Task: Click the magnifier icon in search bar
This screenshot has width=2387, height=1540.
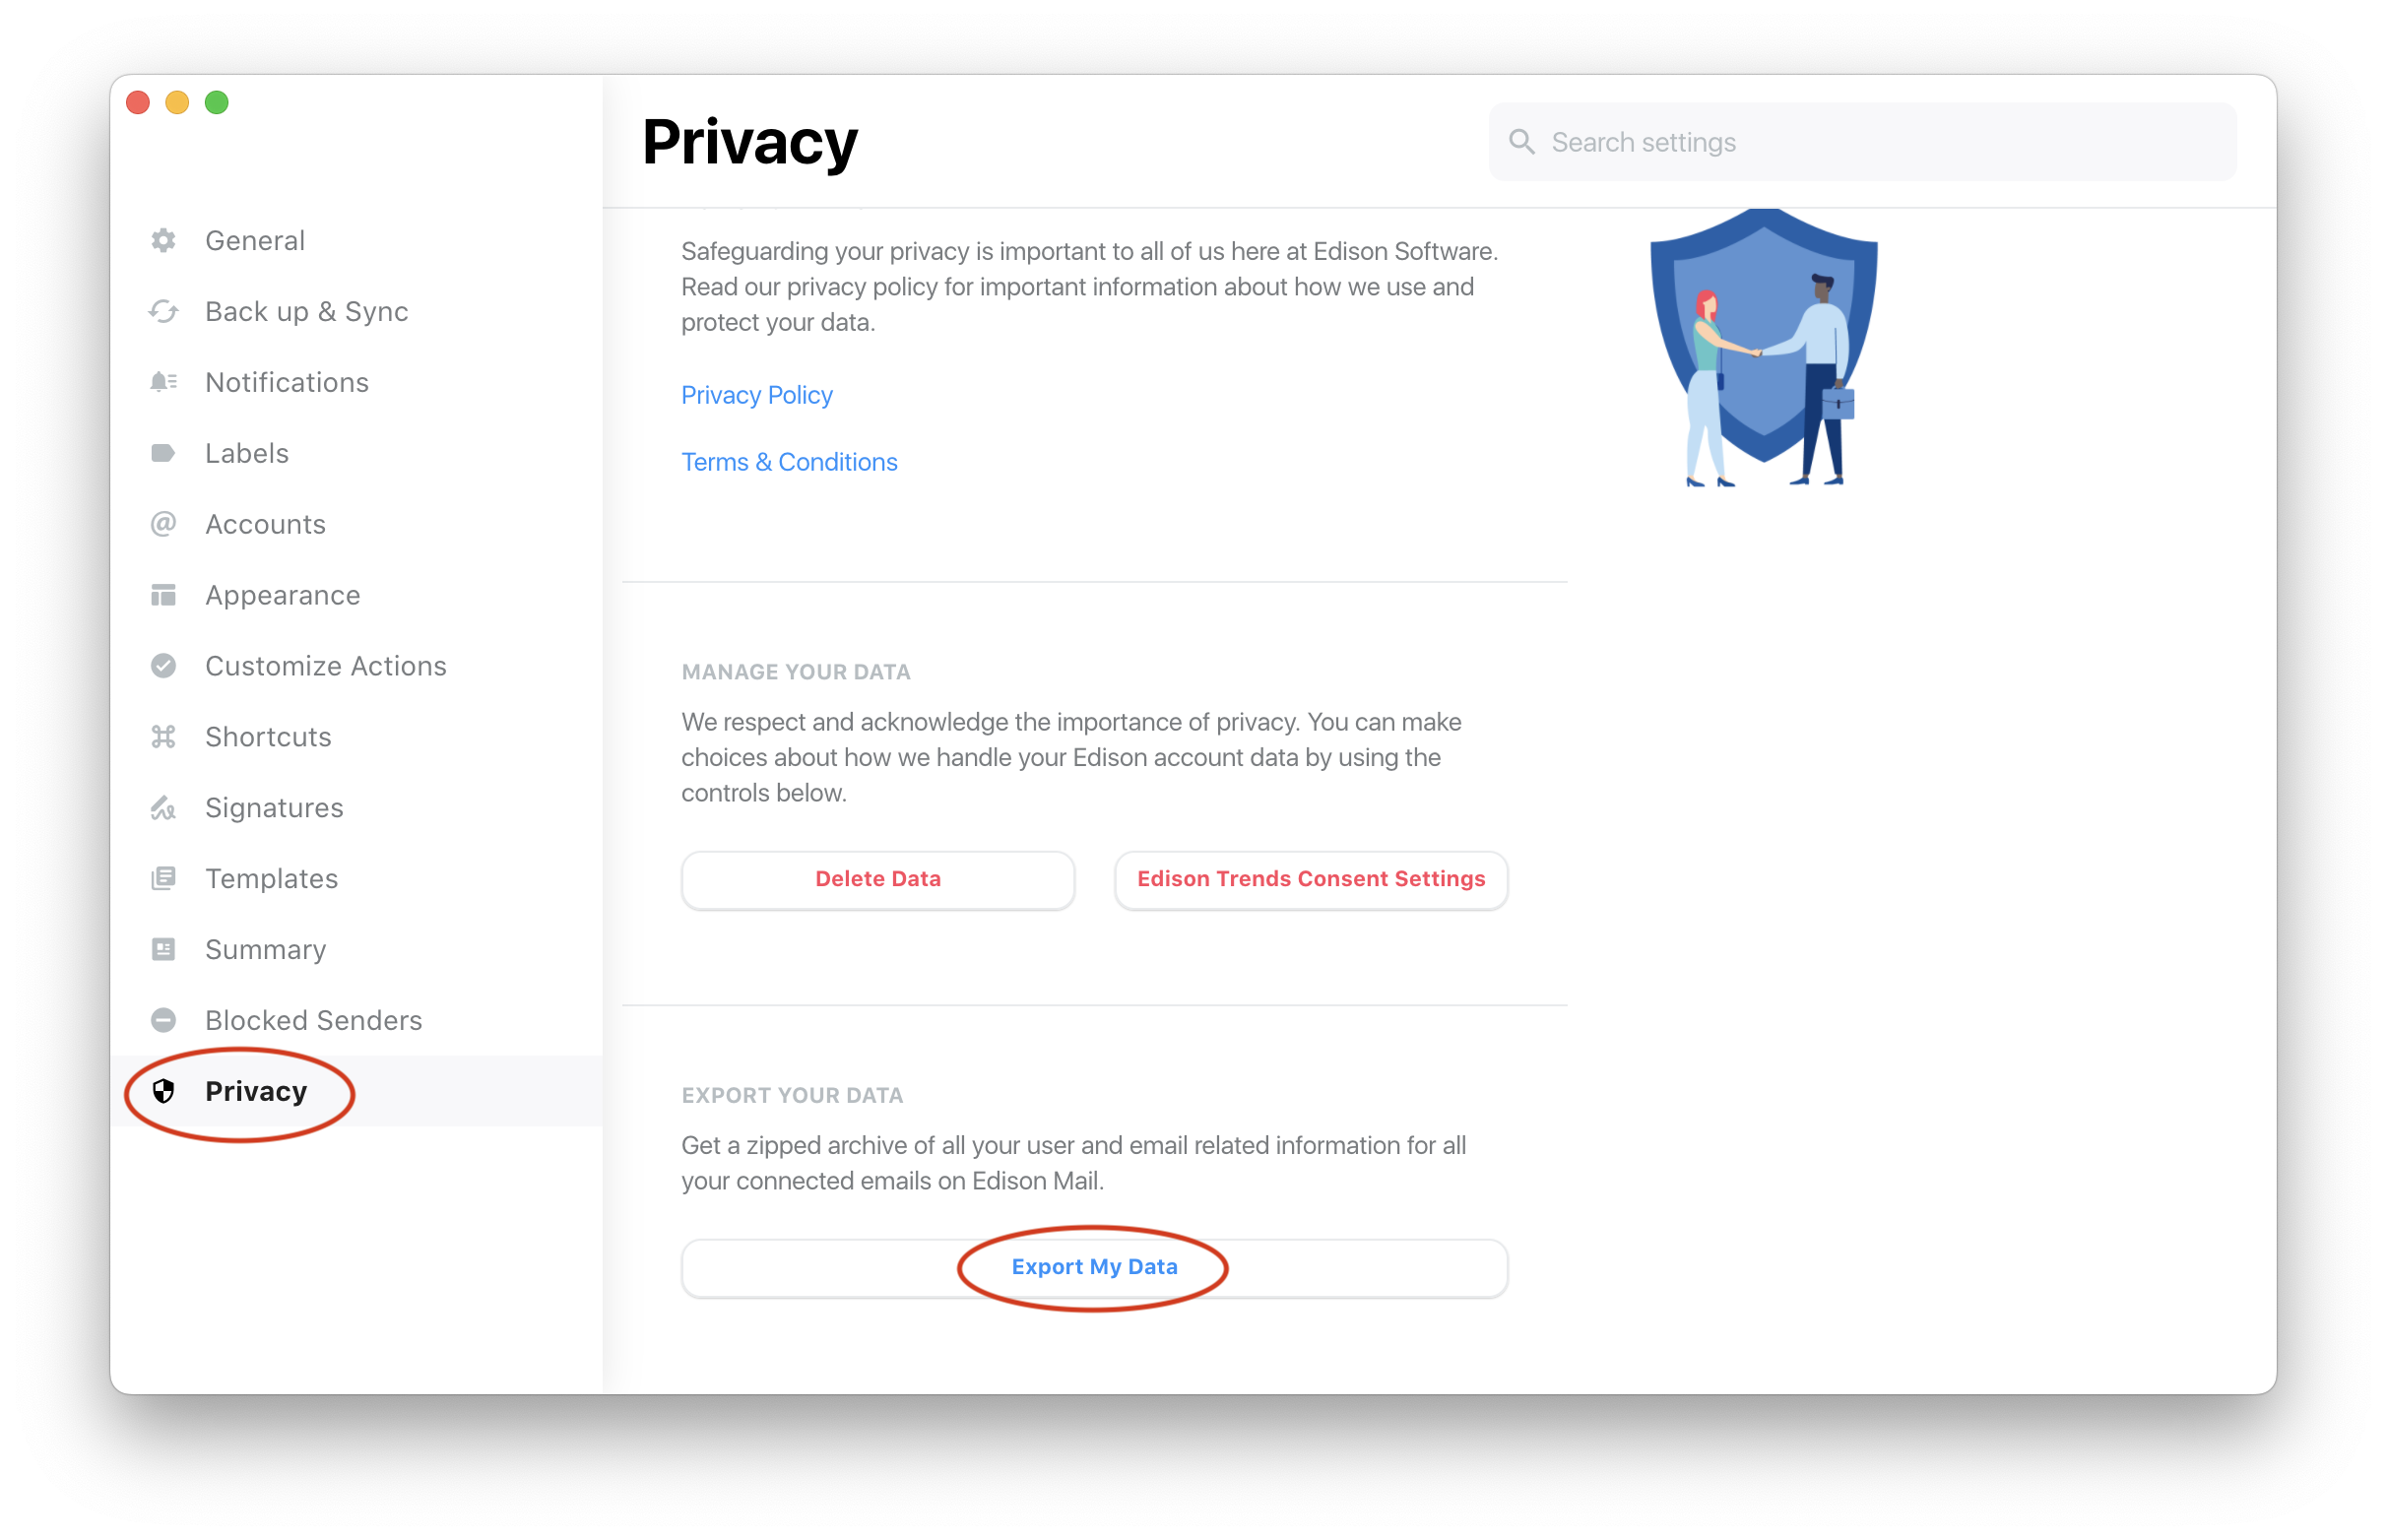Action: [1522, 142]
